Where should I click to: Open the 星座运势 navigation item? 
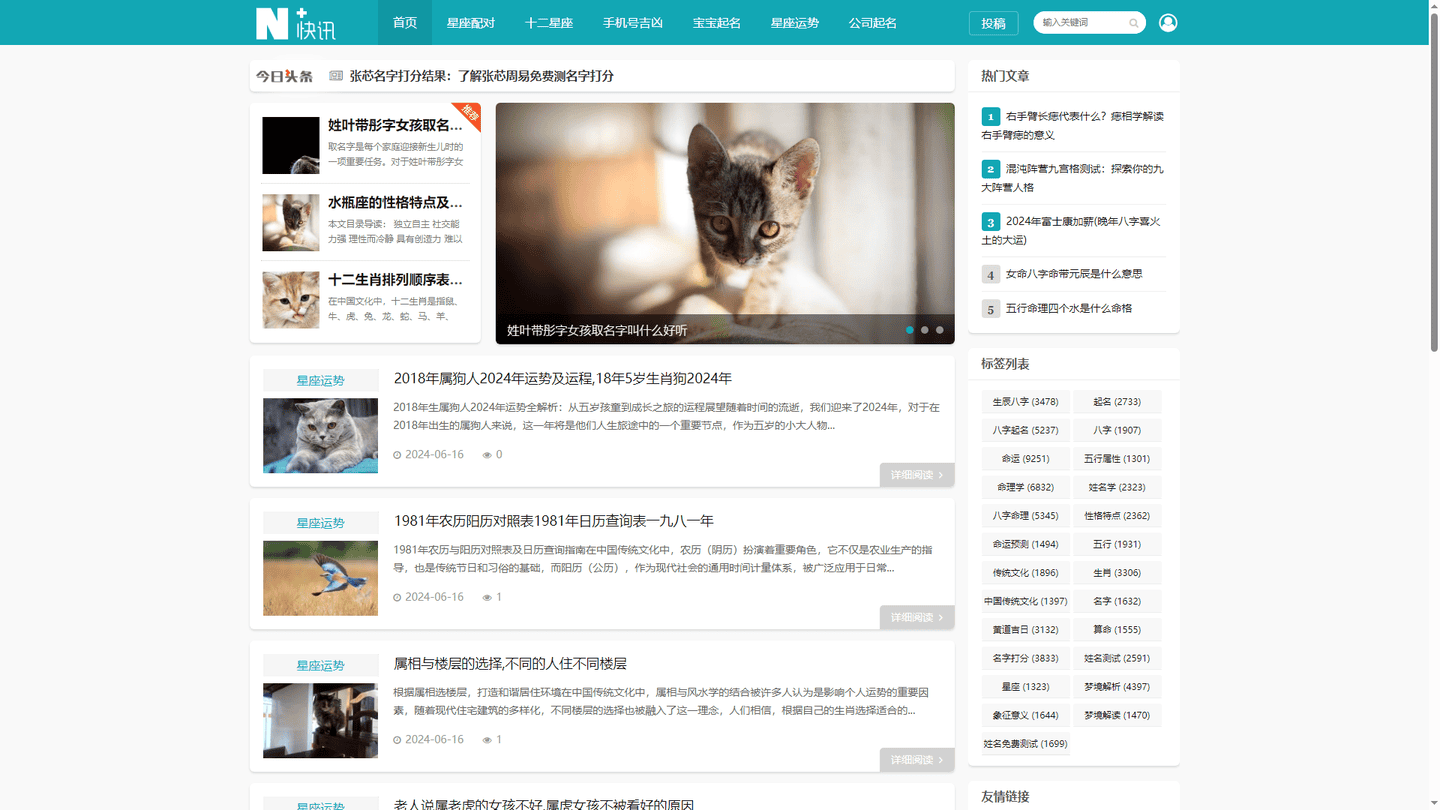click(795, 22)
